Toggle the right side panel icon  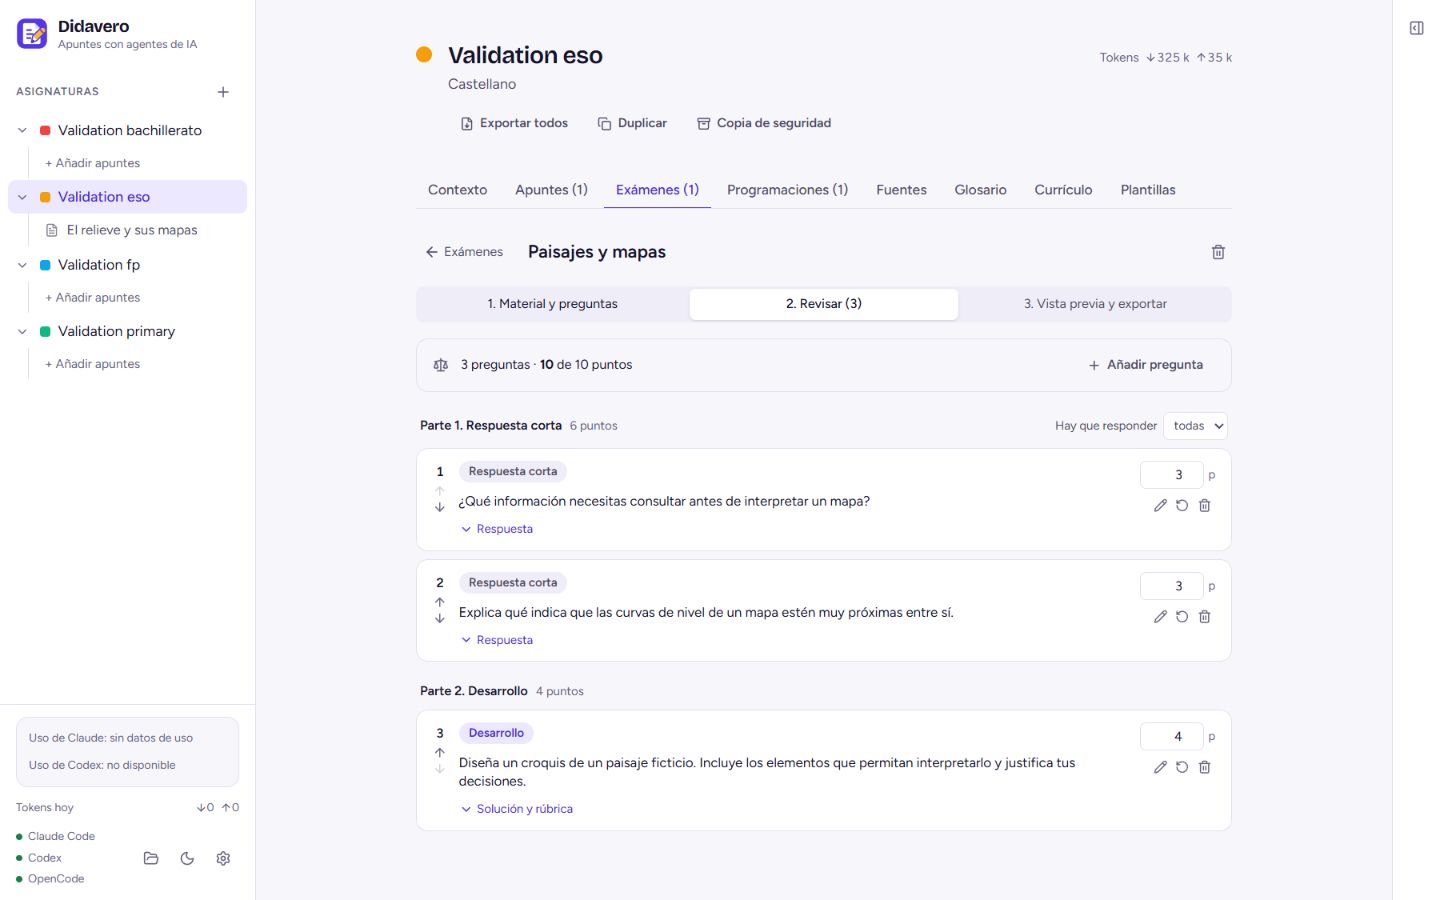click(1416, 28)
